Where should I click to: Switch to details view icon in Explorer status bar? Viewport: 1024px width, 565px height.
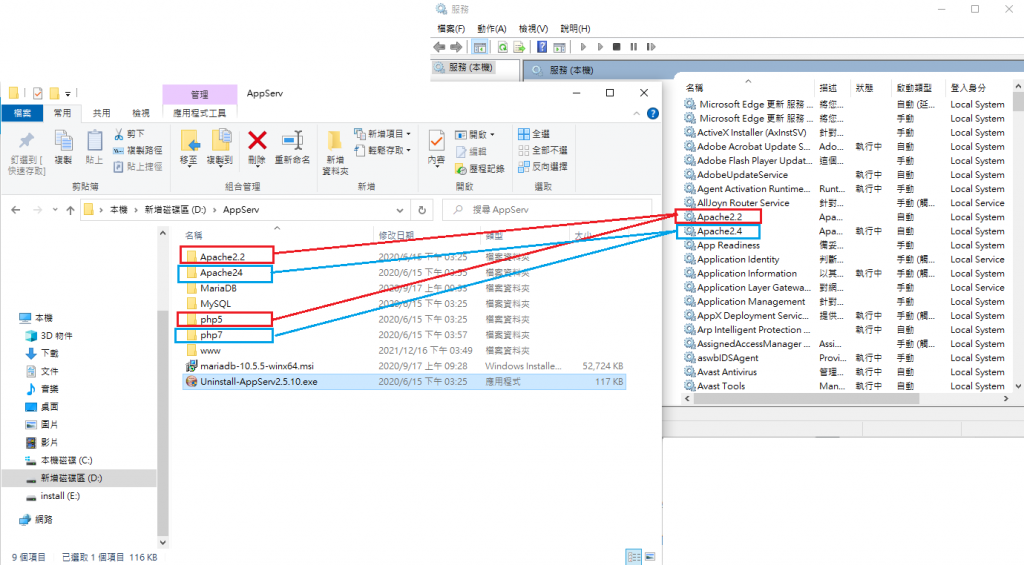633,557
